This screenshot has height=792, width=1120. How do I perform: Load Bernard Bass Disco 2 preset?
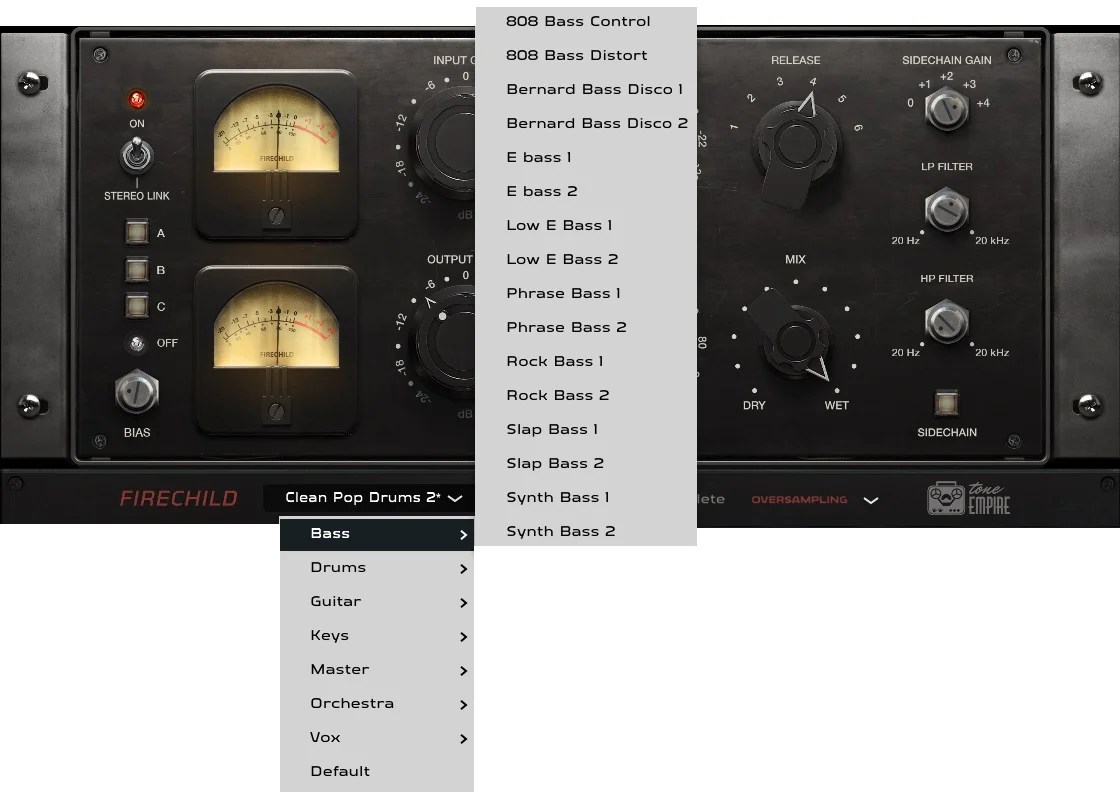tap(586, 124)
